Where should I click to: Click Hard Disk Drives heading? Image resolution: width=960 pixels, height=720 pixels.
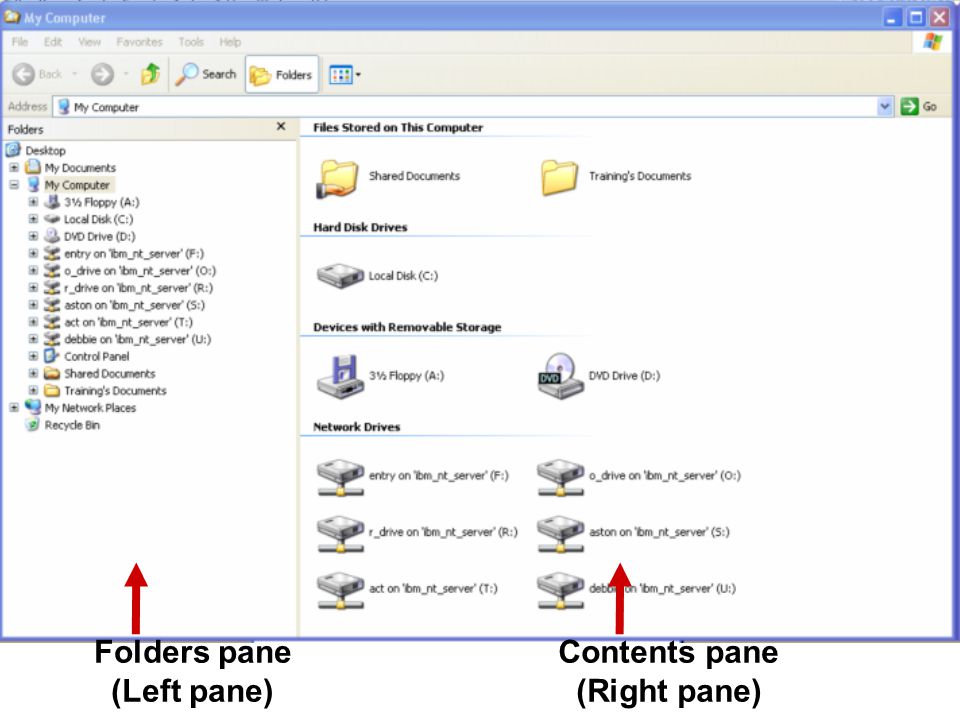pyautogui.click(x=360, y=227)
